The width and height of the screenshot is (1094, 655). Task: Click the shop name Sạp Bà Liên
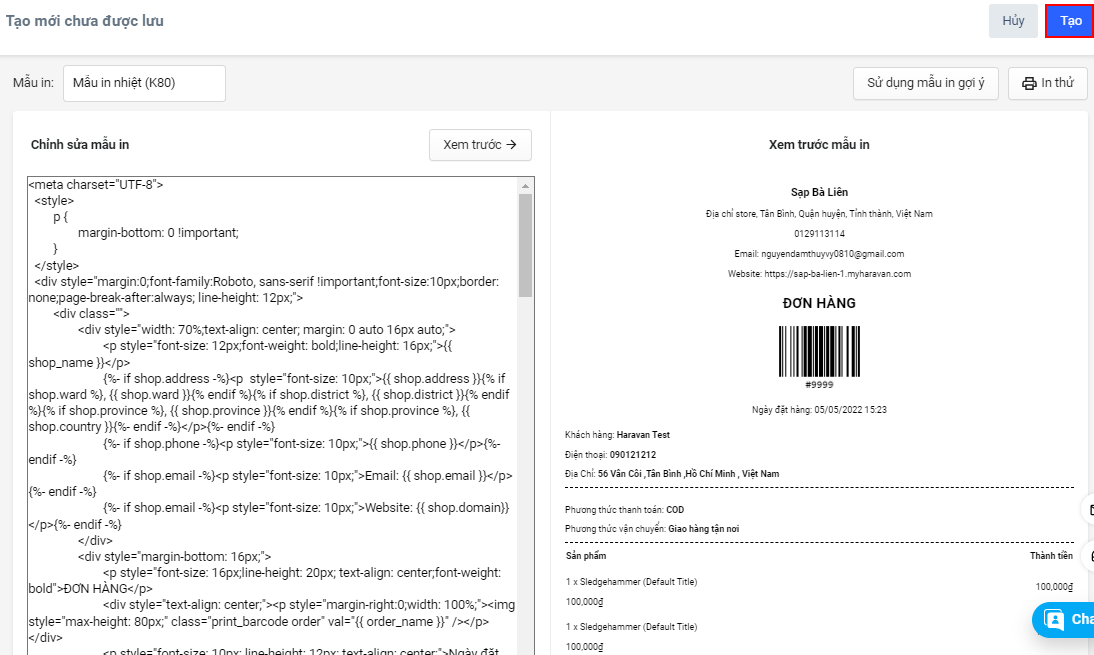point(819,192)
